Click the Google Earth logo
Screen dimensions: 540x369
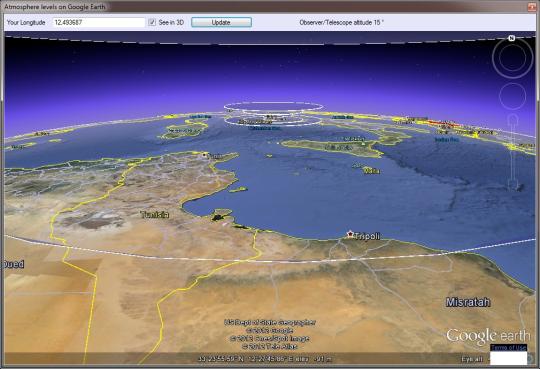tap(488, 336)
